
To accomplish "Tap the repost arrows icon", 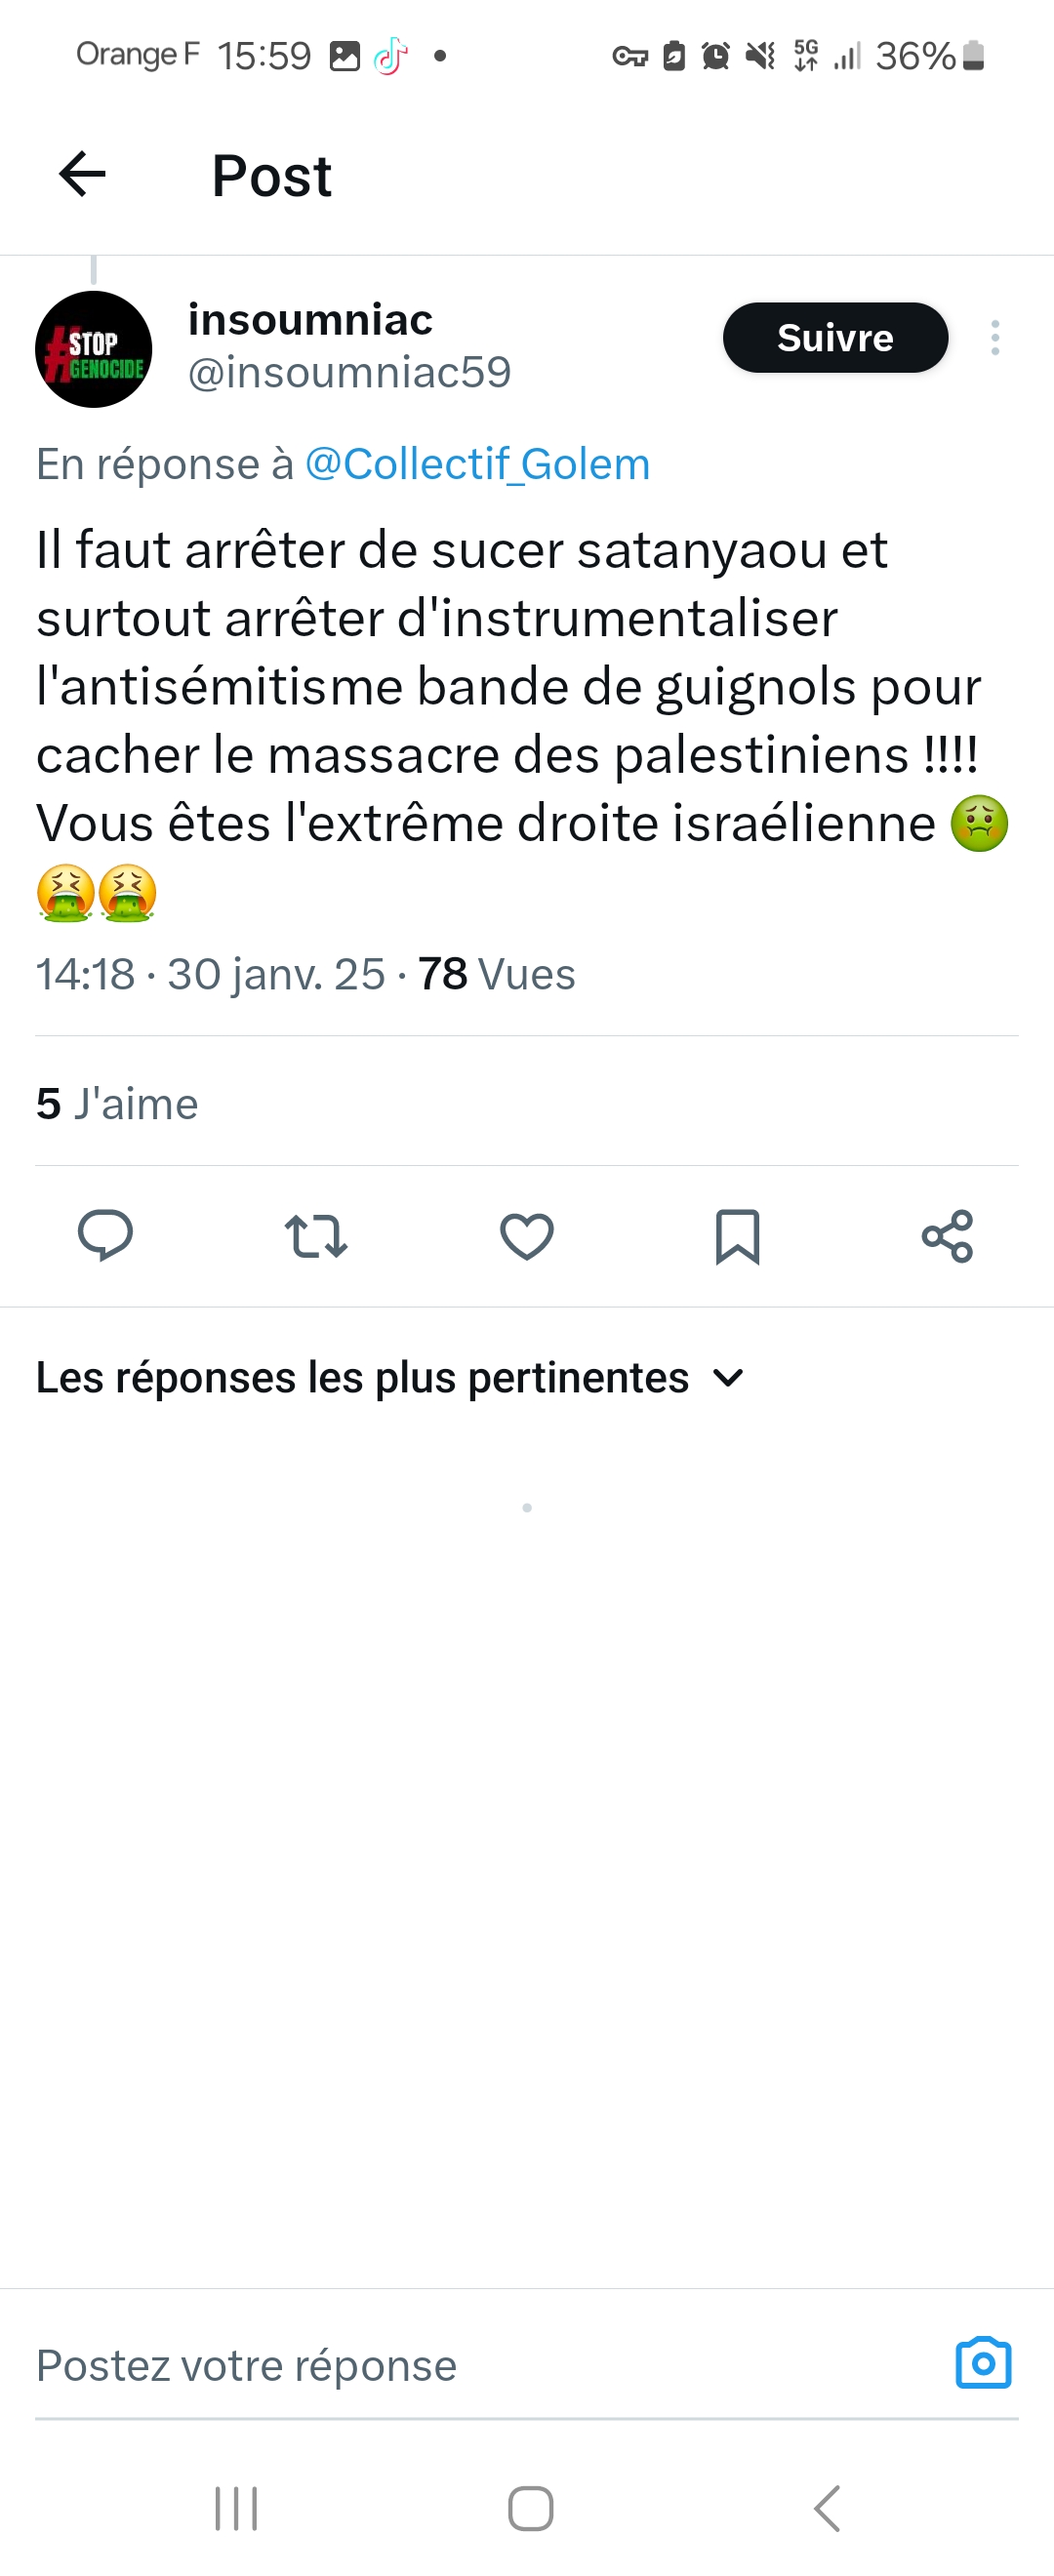I will coord(316,1236).
